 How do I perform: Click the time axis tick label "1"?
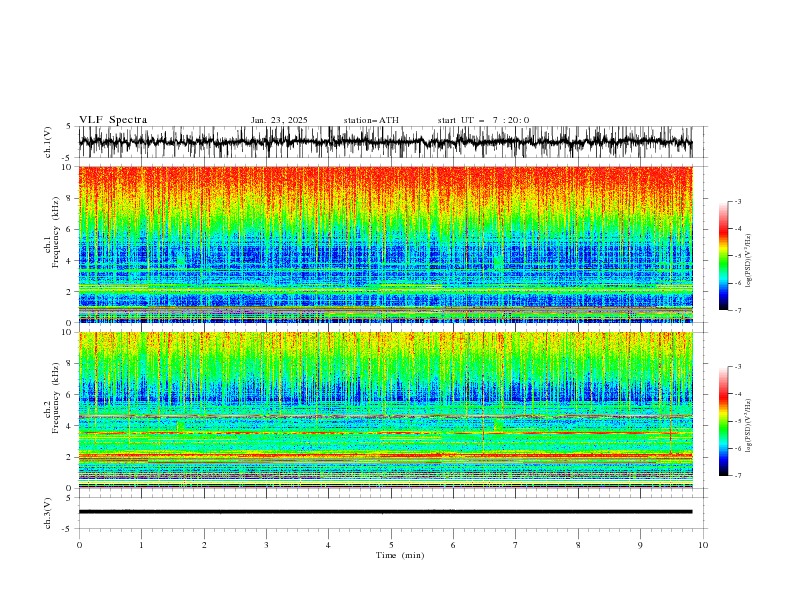pos(141,545)
